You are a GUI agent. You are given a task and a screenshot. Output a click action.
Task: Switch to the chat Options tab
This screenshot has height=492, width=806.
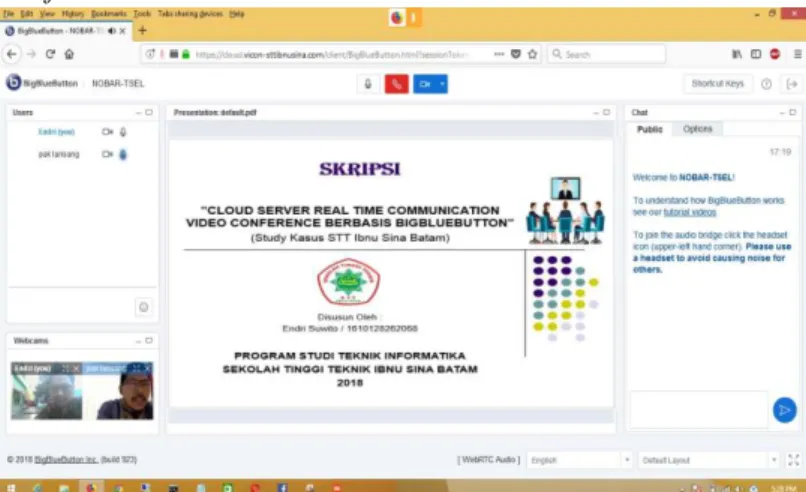[698, 129]
